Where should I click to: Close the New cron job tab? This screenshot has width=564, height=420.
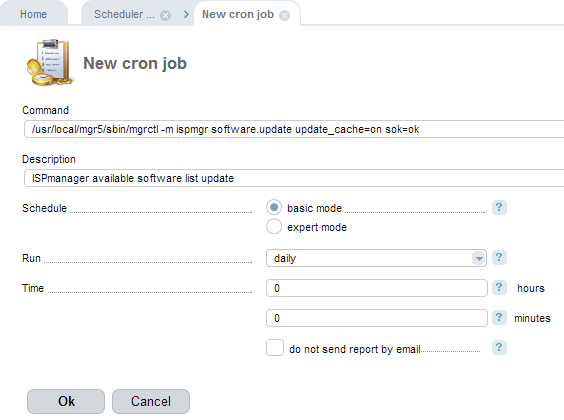click(285, 15)
